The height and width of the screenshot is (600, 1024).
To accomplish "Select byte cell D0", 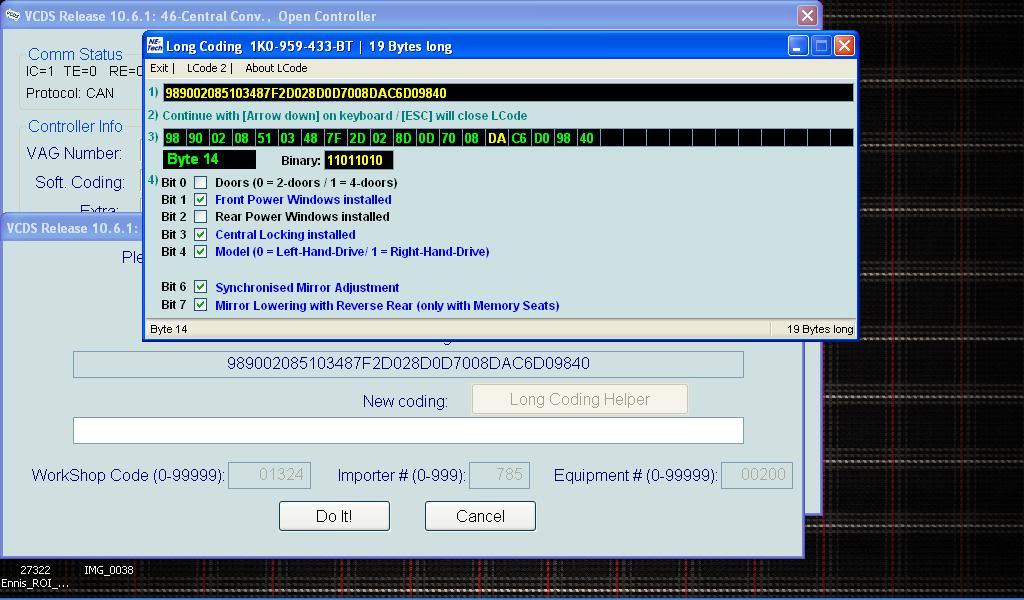I will pyautogui.click(x=541, y=138).
